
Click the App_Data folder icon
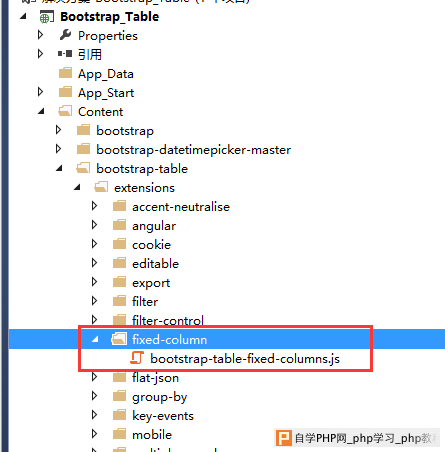coord(65,73)
